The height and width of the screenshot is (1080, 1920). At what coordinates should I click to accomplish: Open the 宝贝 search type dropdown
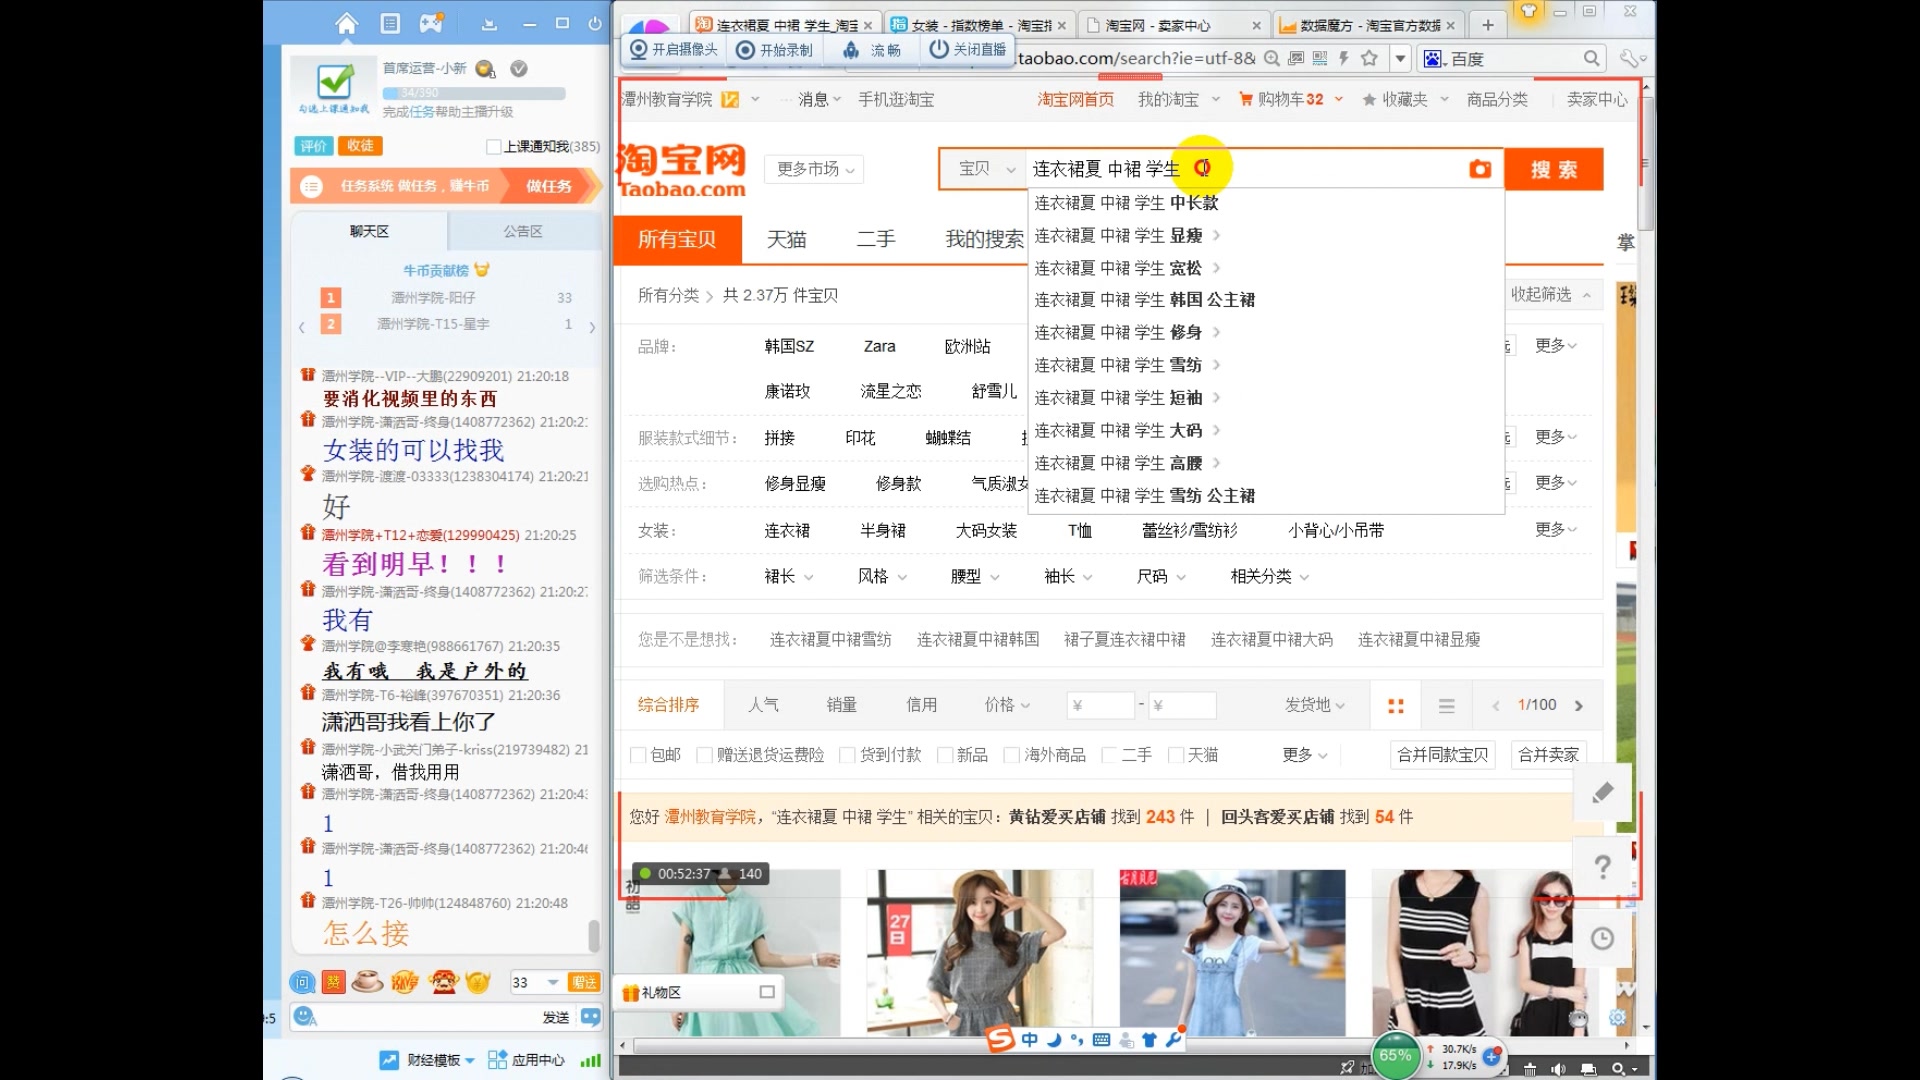985,169
